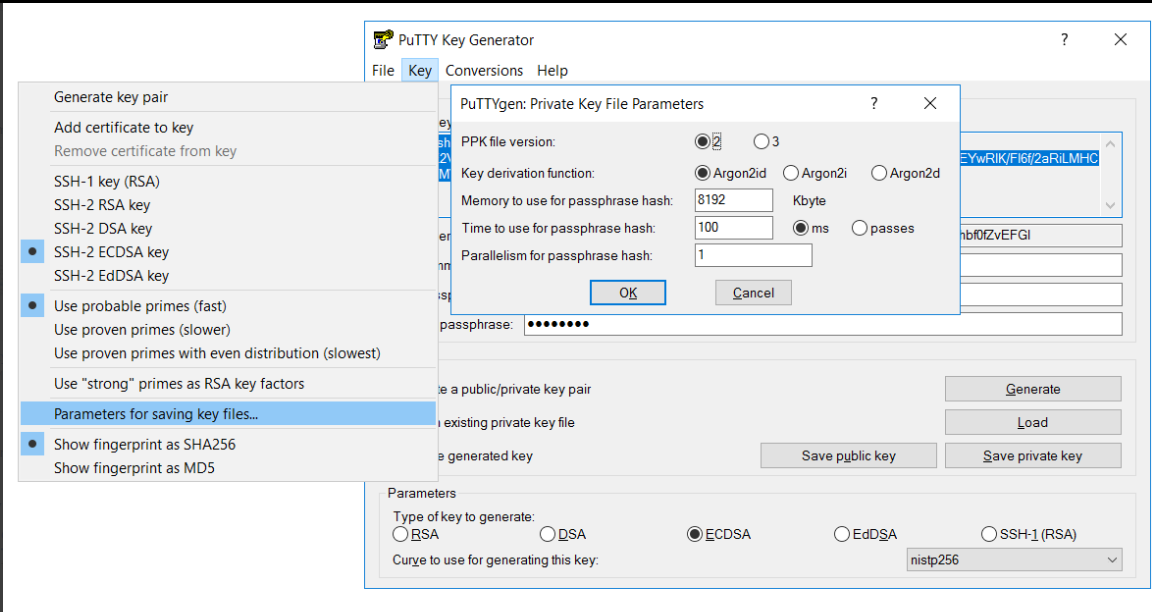
Task: Close the PuTTY Key Generator window
Action: pyautogui.click(x=1120, y=40)
